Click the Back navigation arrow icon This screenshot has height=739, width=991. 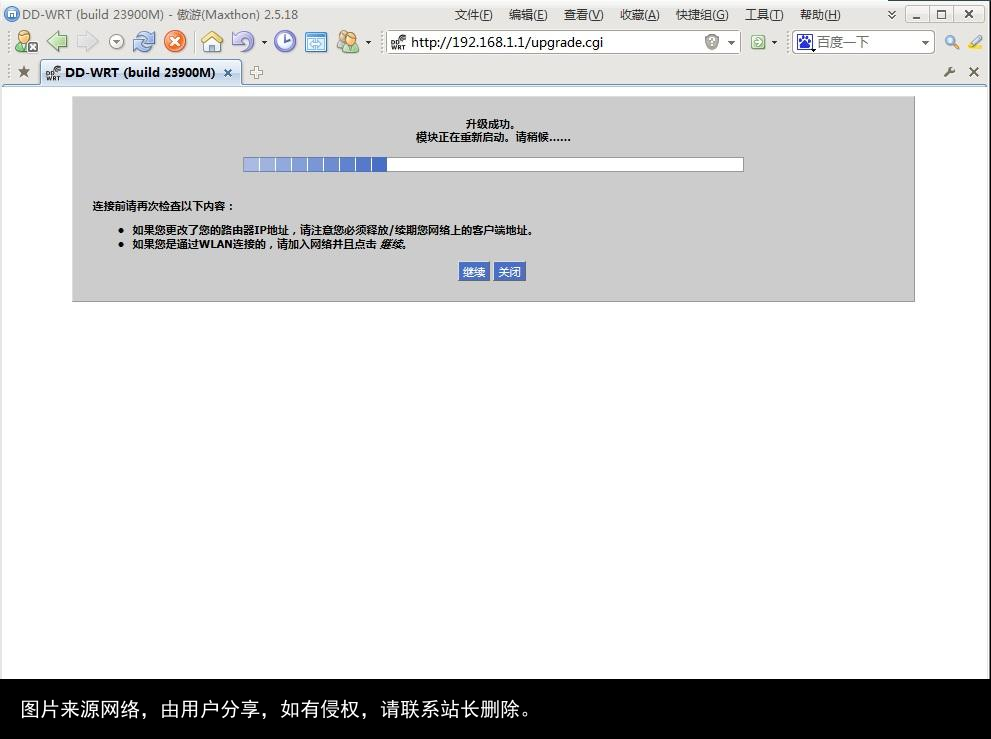[x=59, y=42]
